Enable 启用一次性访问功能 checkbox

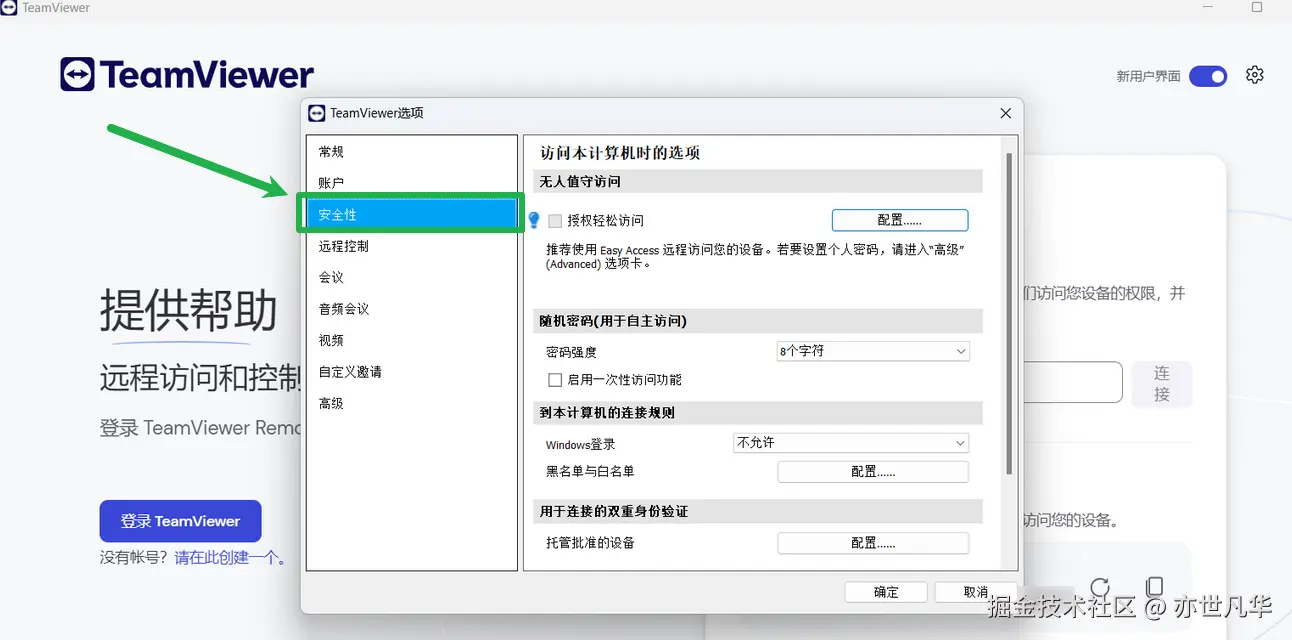tap(555, 380)
